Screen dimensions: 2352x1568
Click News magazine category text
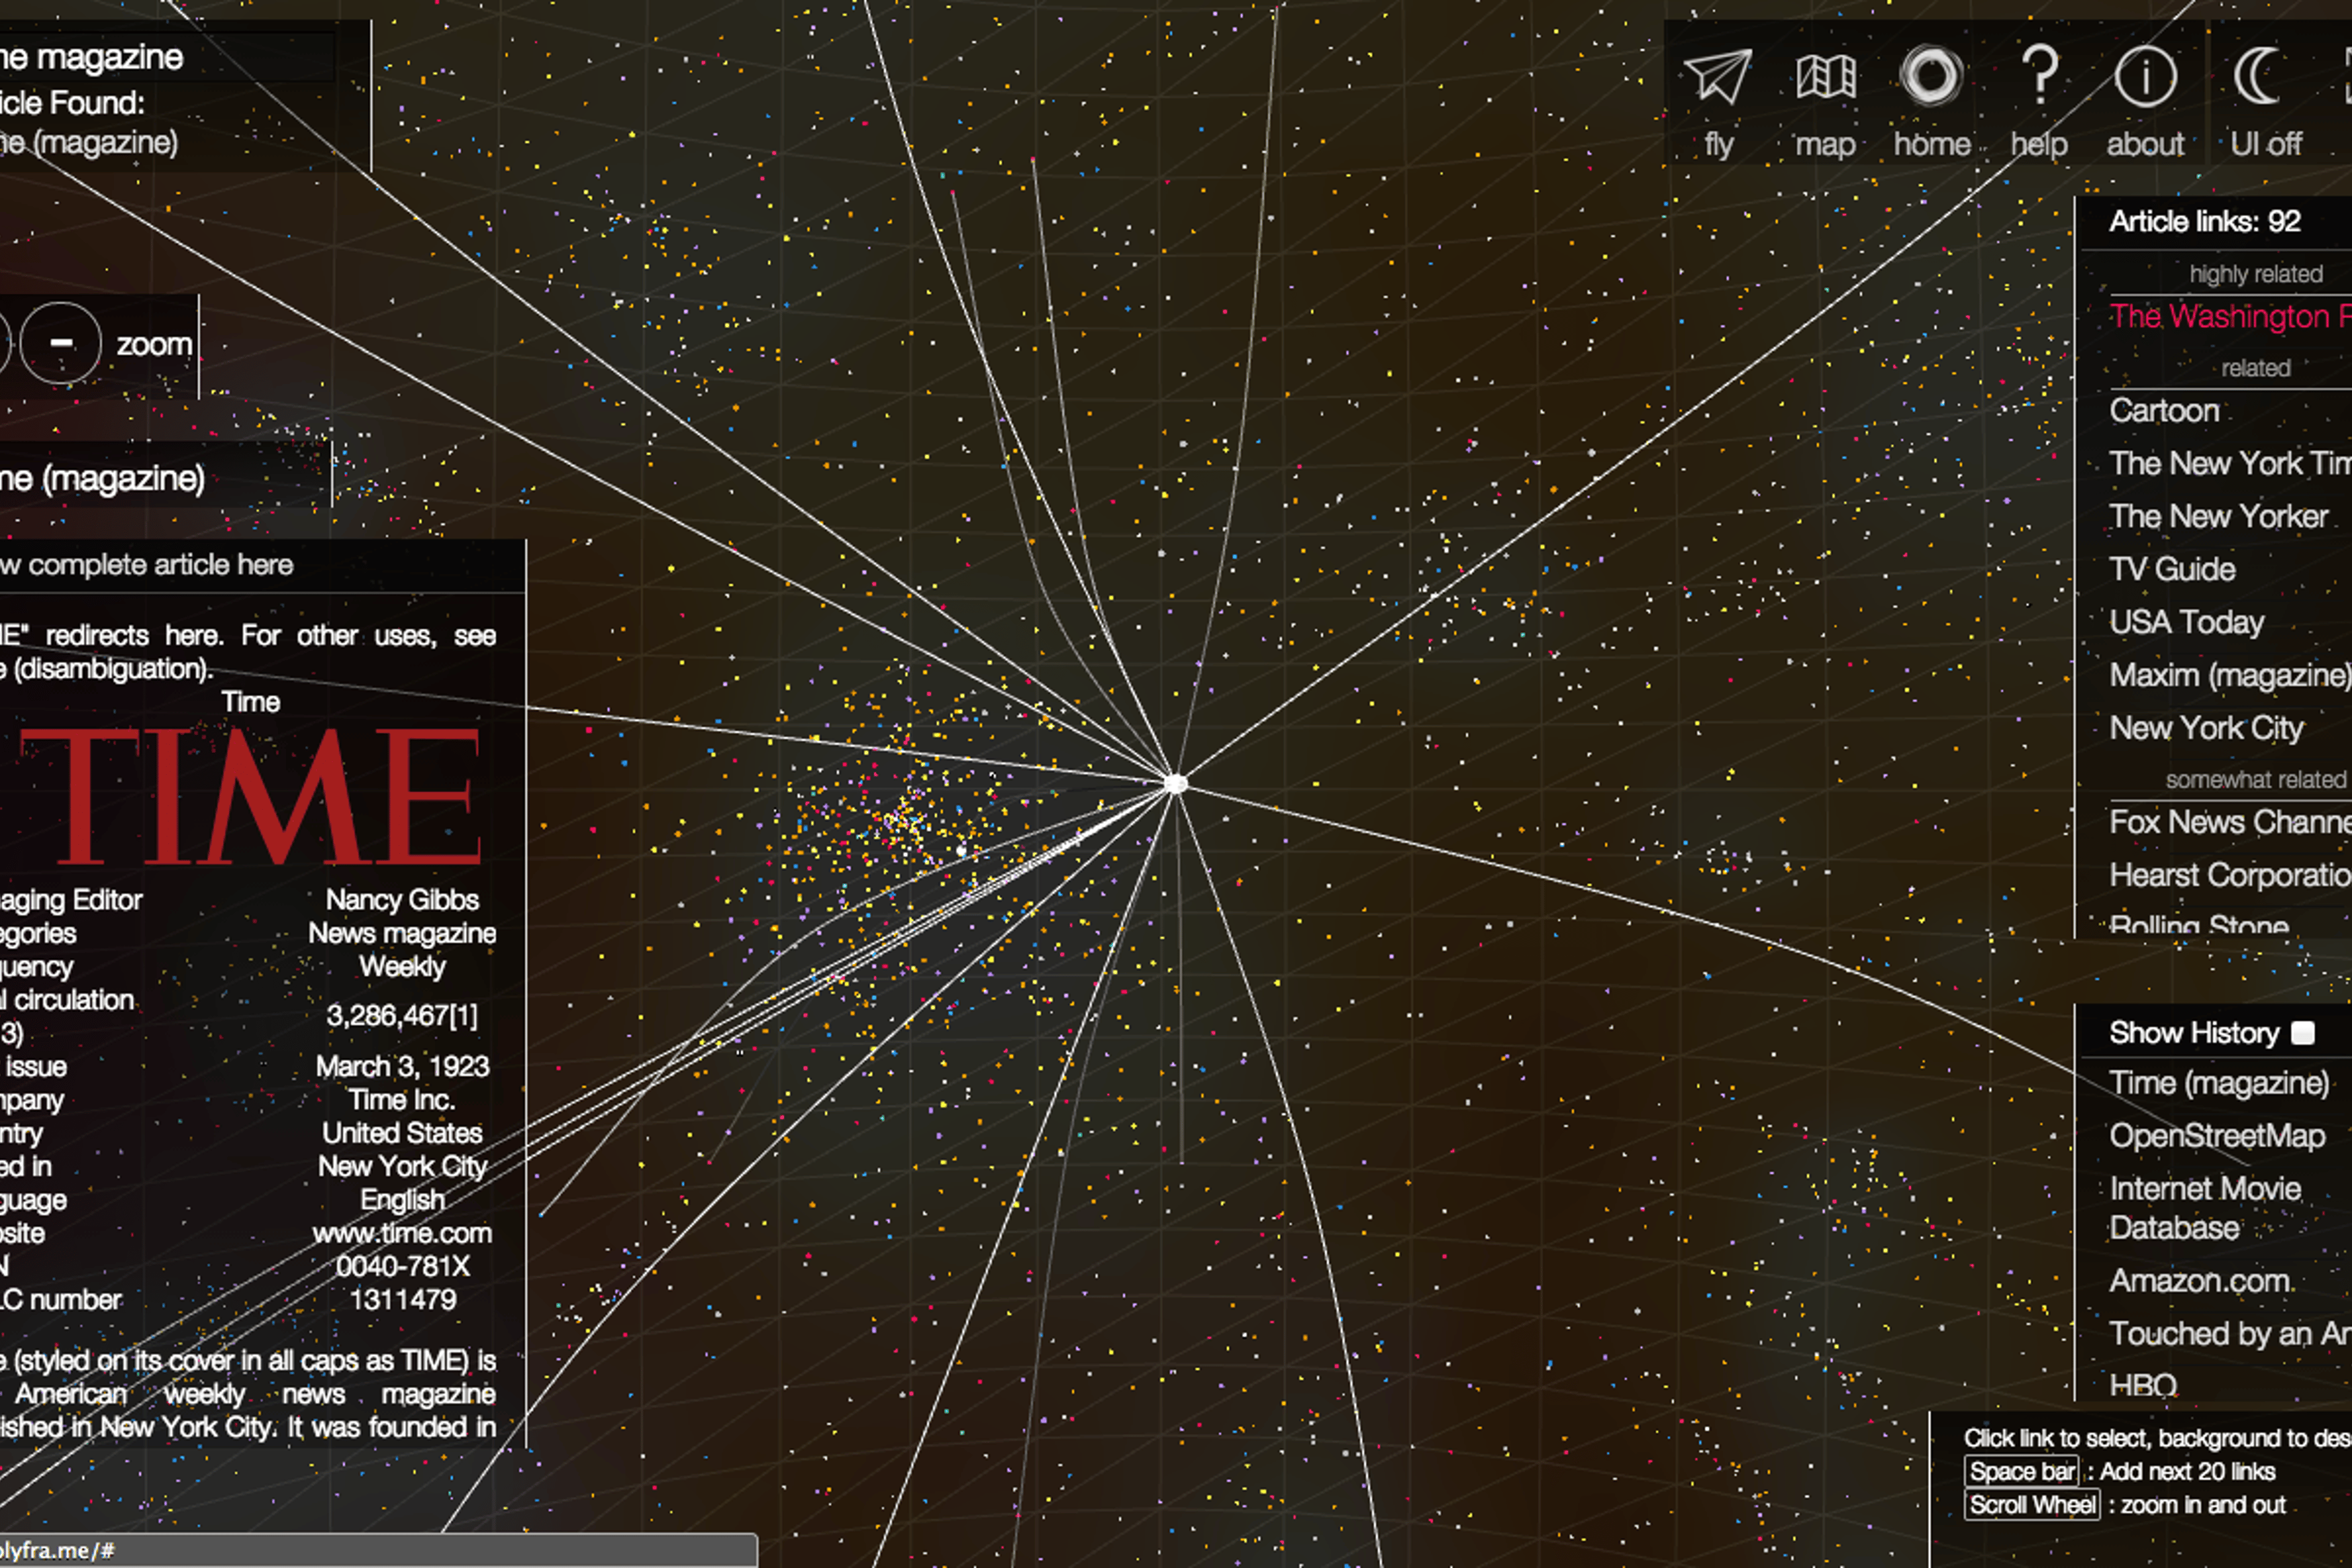pos(402,933)
